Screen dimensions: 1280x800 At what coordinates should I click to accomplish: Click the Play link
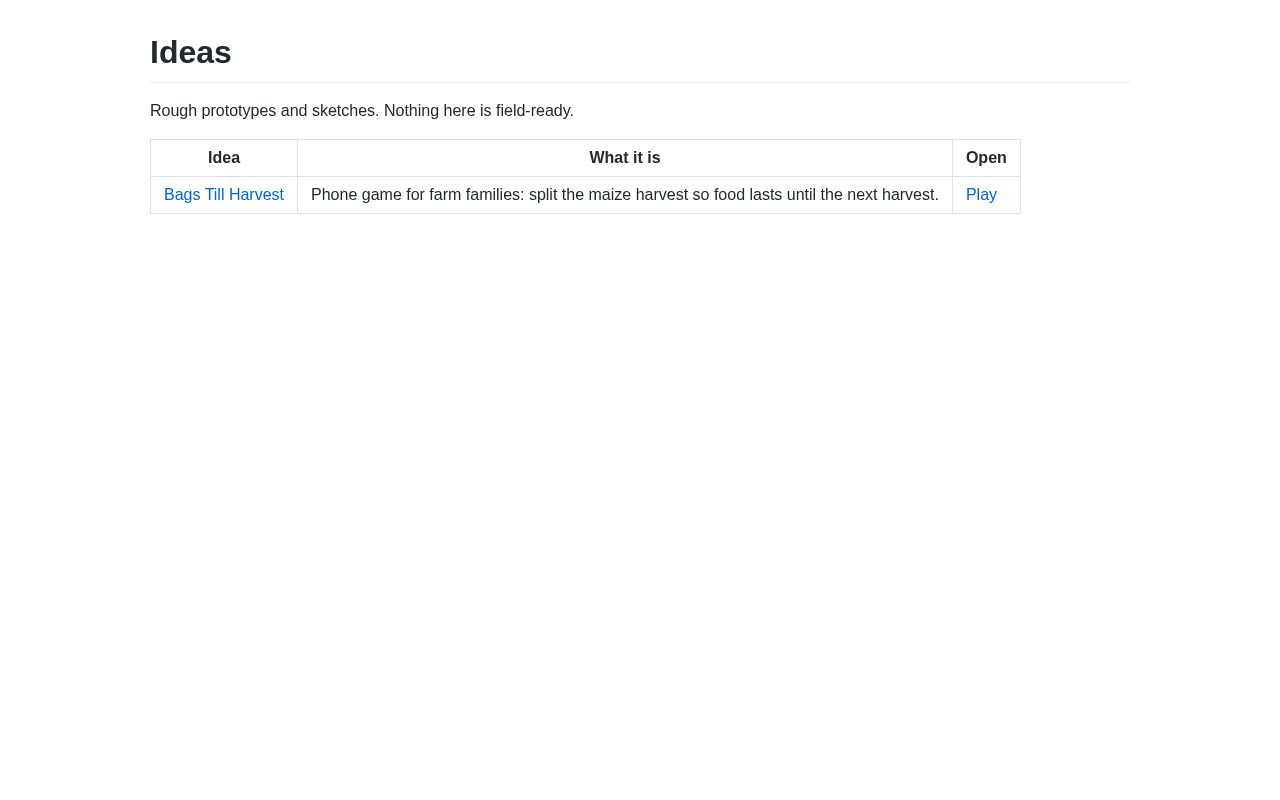(x=981, y=195)
